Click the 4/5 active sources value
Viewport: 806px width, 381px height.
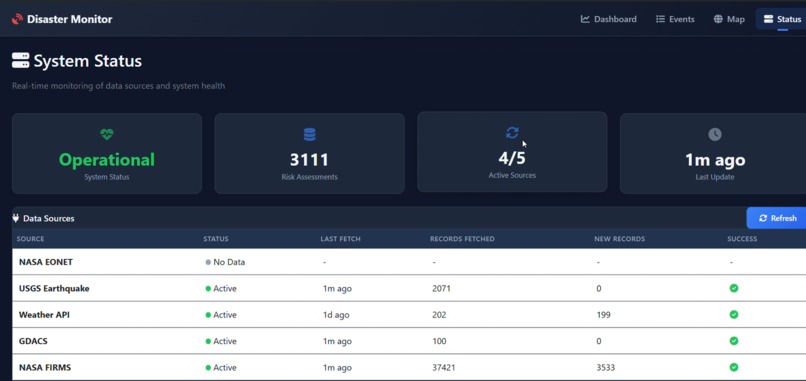512,158
